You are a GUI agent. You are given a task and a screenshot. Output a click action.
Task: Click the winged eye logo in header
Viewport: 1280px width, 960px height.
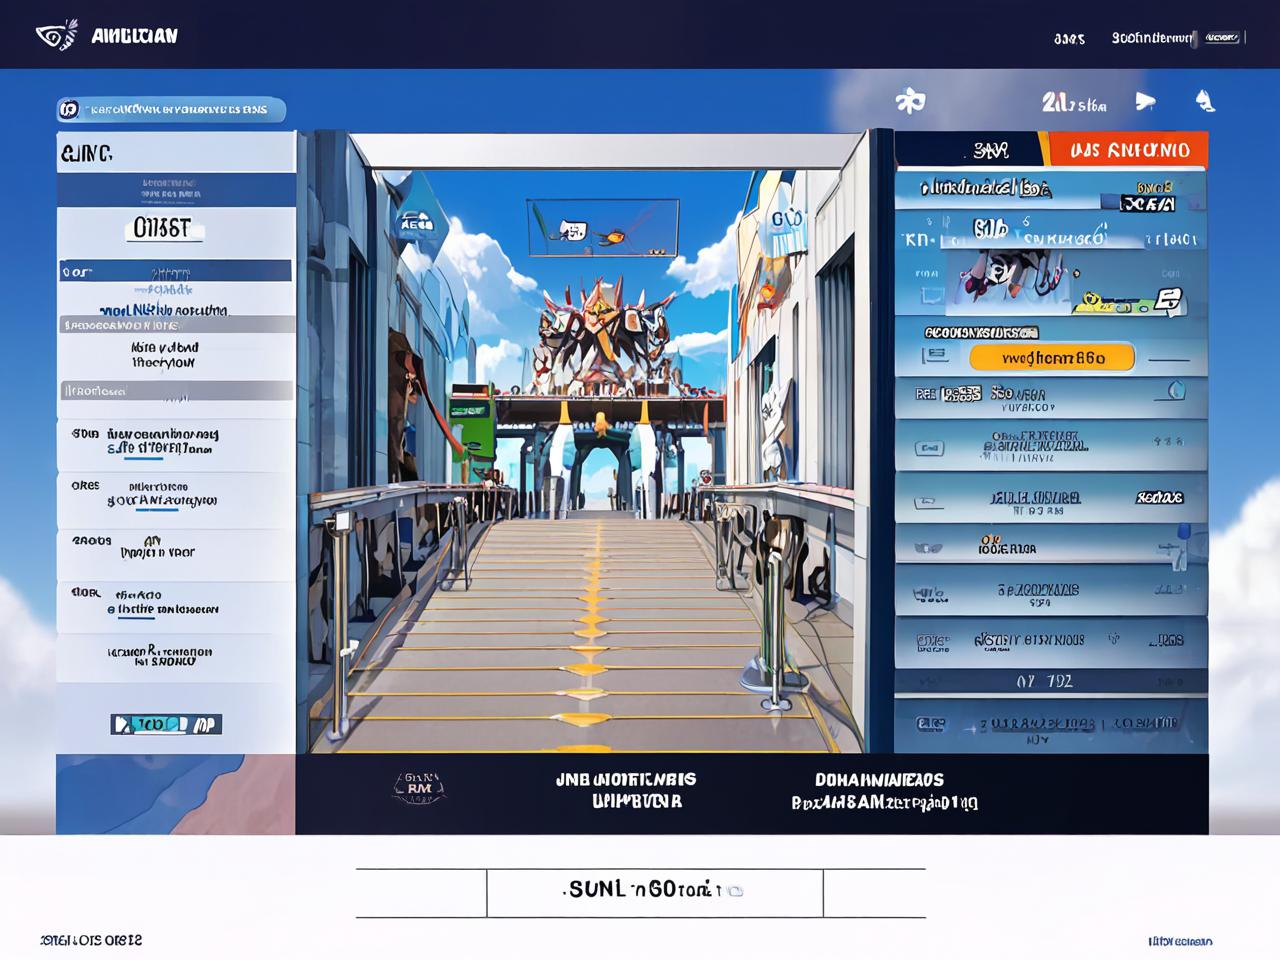56,36
